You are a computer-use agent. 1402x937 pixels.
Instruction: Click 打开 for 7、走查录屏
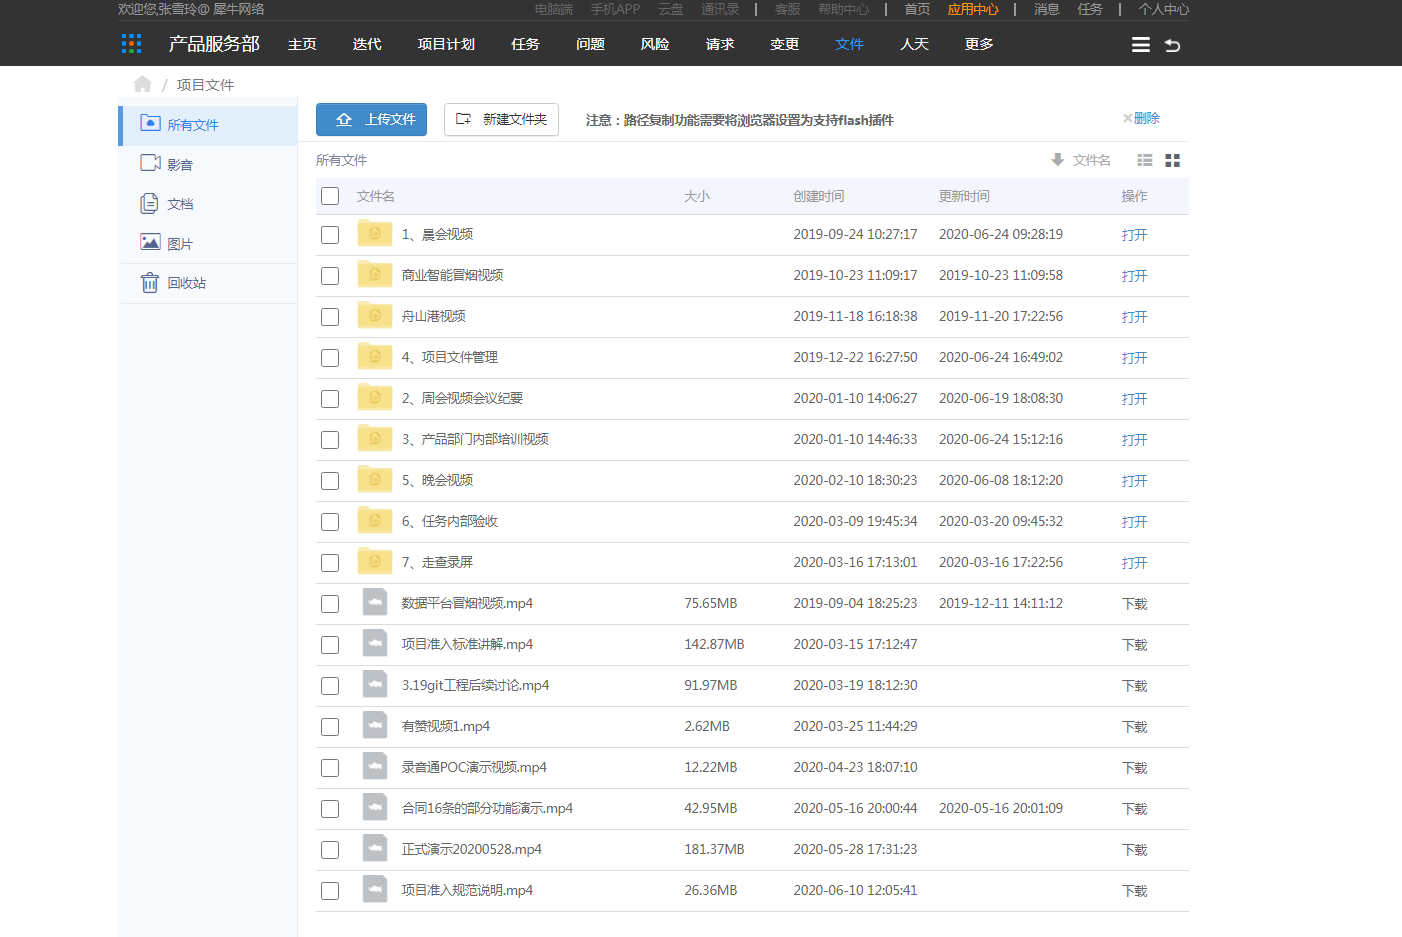click(1134, 563)
